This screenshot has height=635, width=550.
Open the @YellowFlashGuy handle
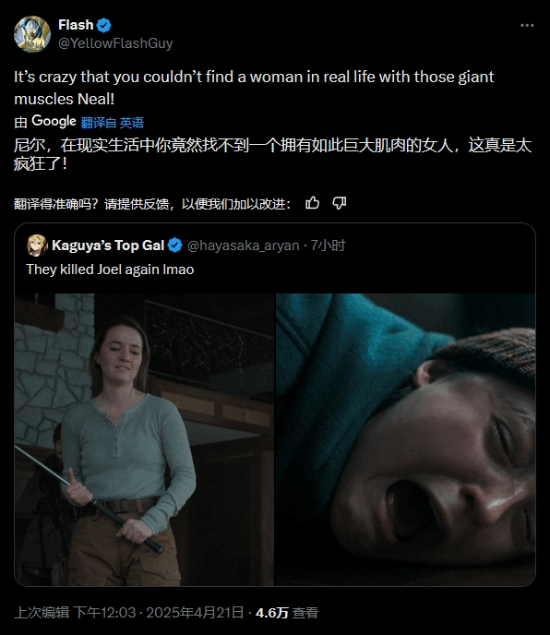pos(115,43)
